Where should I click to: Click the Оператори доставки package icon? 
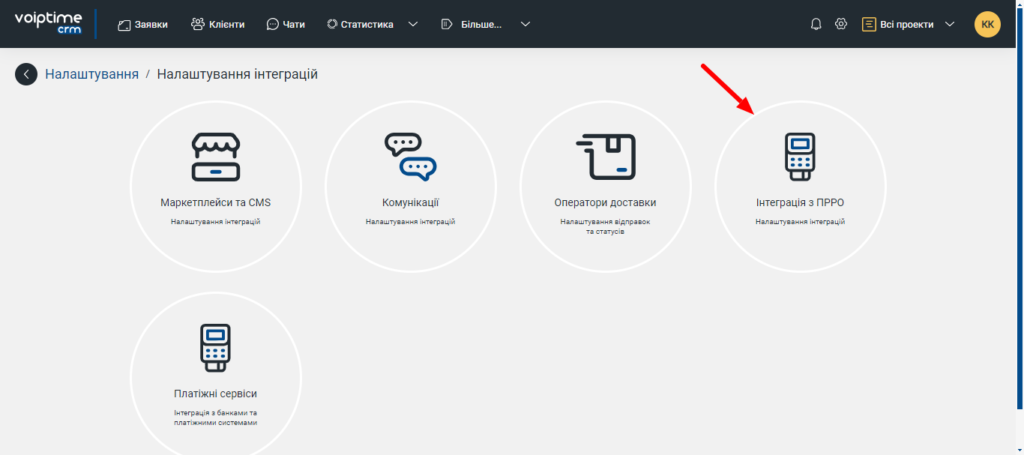coord(605,157)
